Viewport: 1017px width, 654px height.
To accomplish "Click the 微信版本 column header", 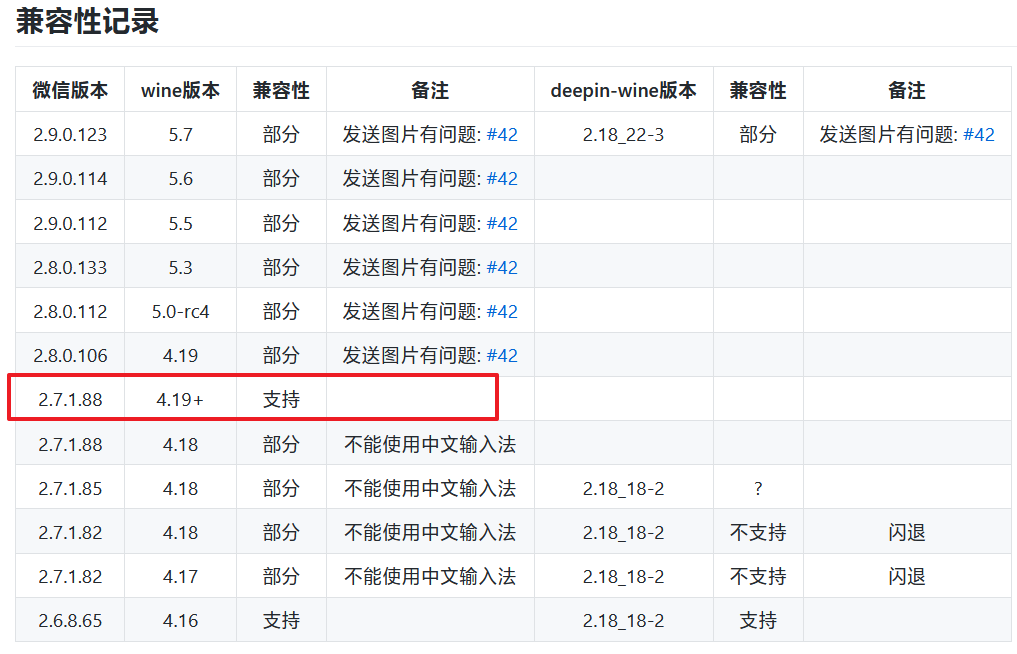I will point(70,90).
